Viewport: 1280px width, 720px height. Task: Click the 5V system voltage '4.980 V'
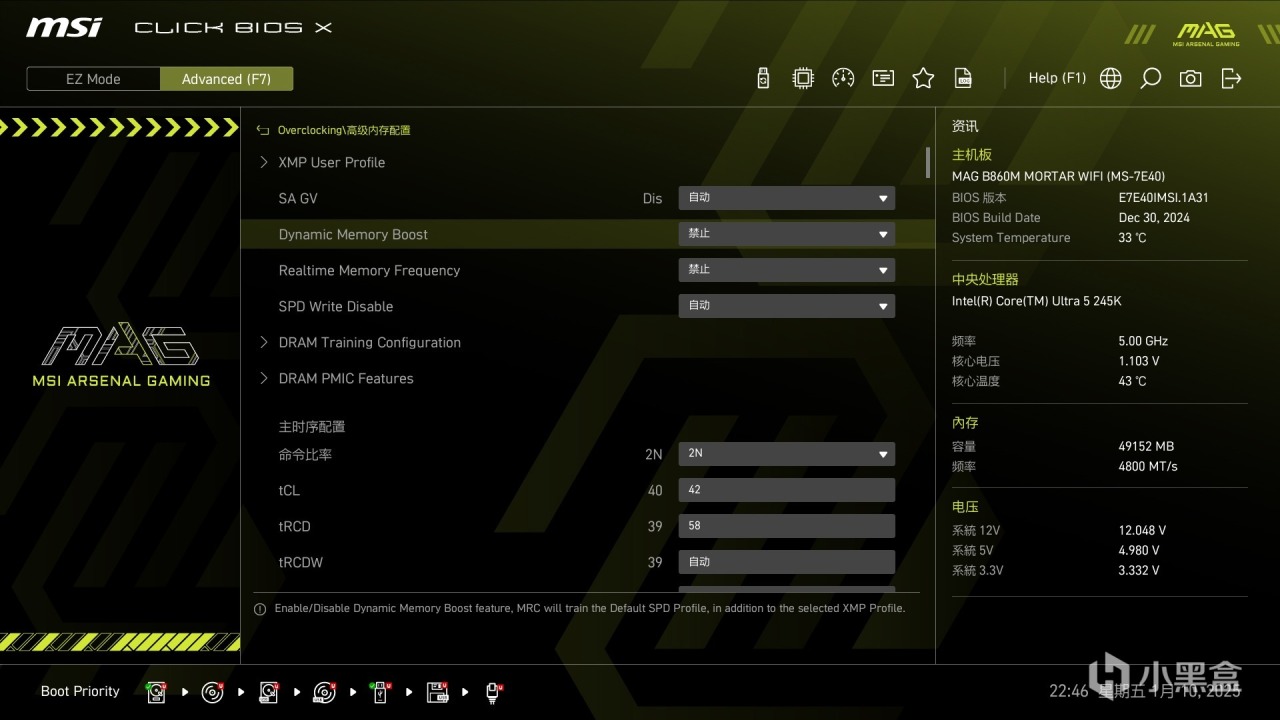1139,551
